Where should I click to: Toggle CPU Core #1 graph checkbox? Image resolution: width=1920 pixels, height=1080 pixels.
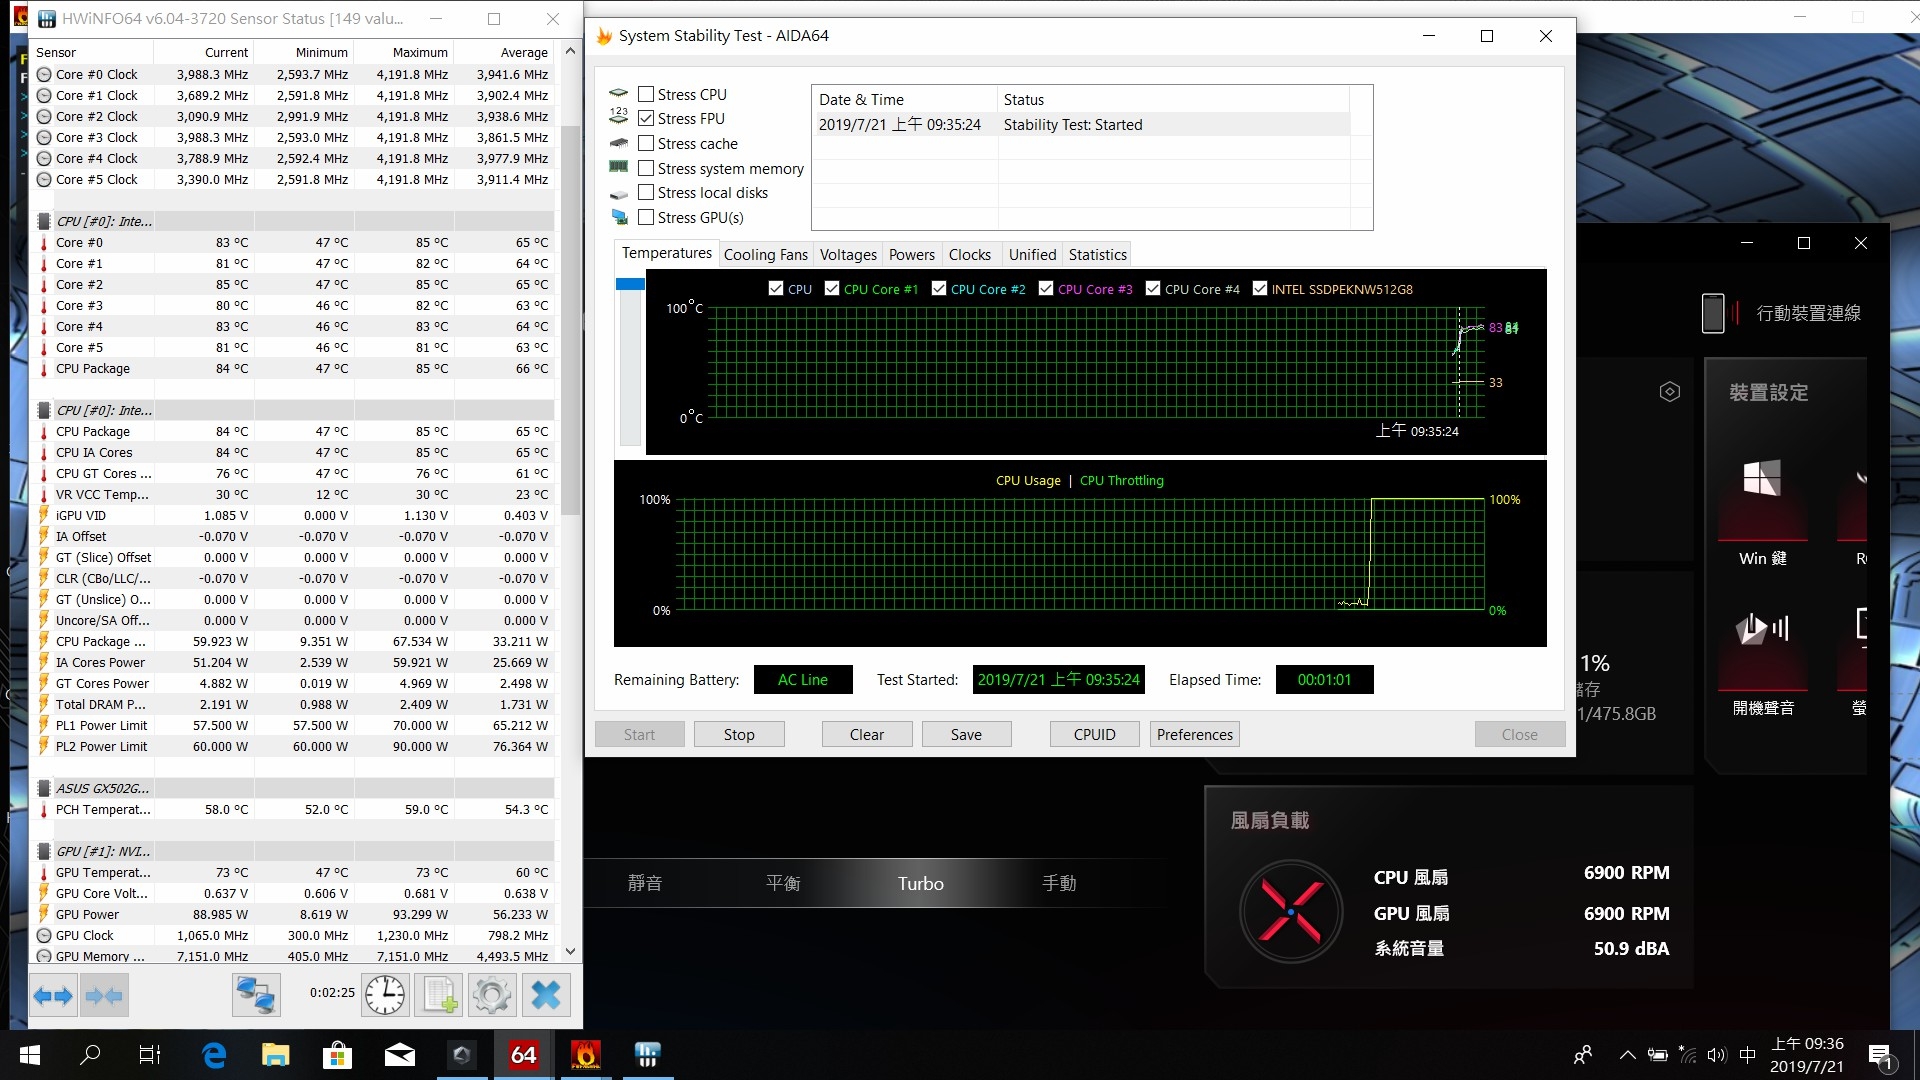[832, 288]
